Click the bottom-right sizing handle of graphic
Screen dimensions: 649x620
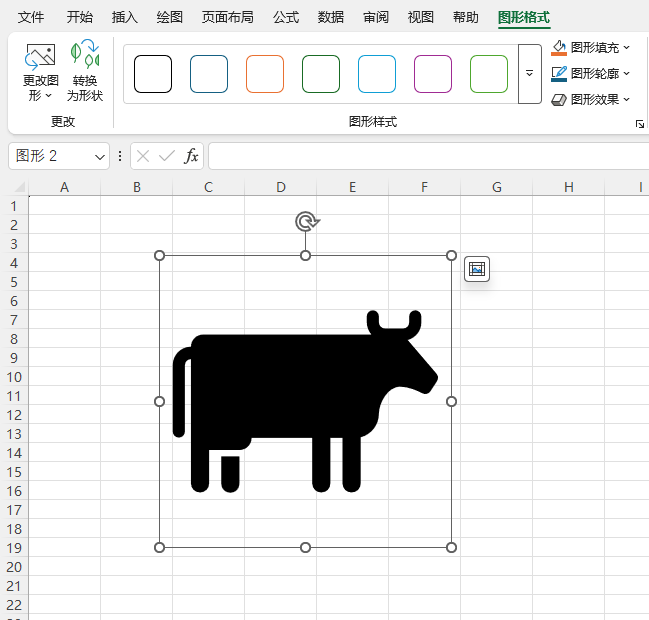click(x=452, y=548)
